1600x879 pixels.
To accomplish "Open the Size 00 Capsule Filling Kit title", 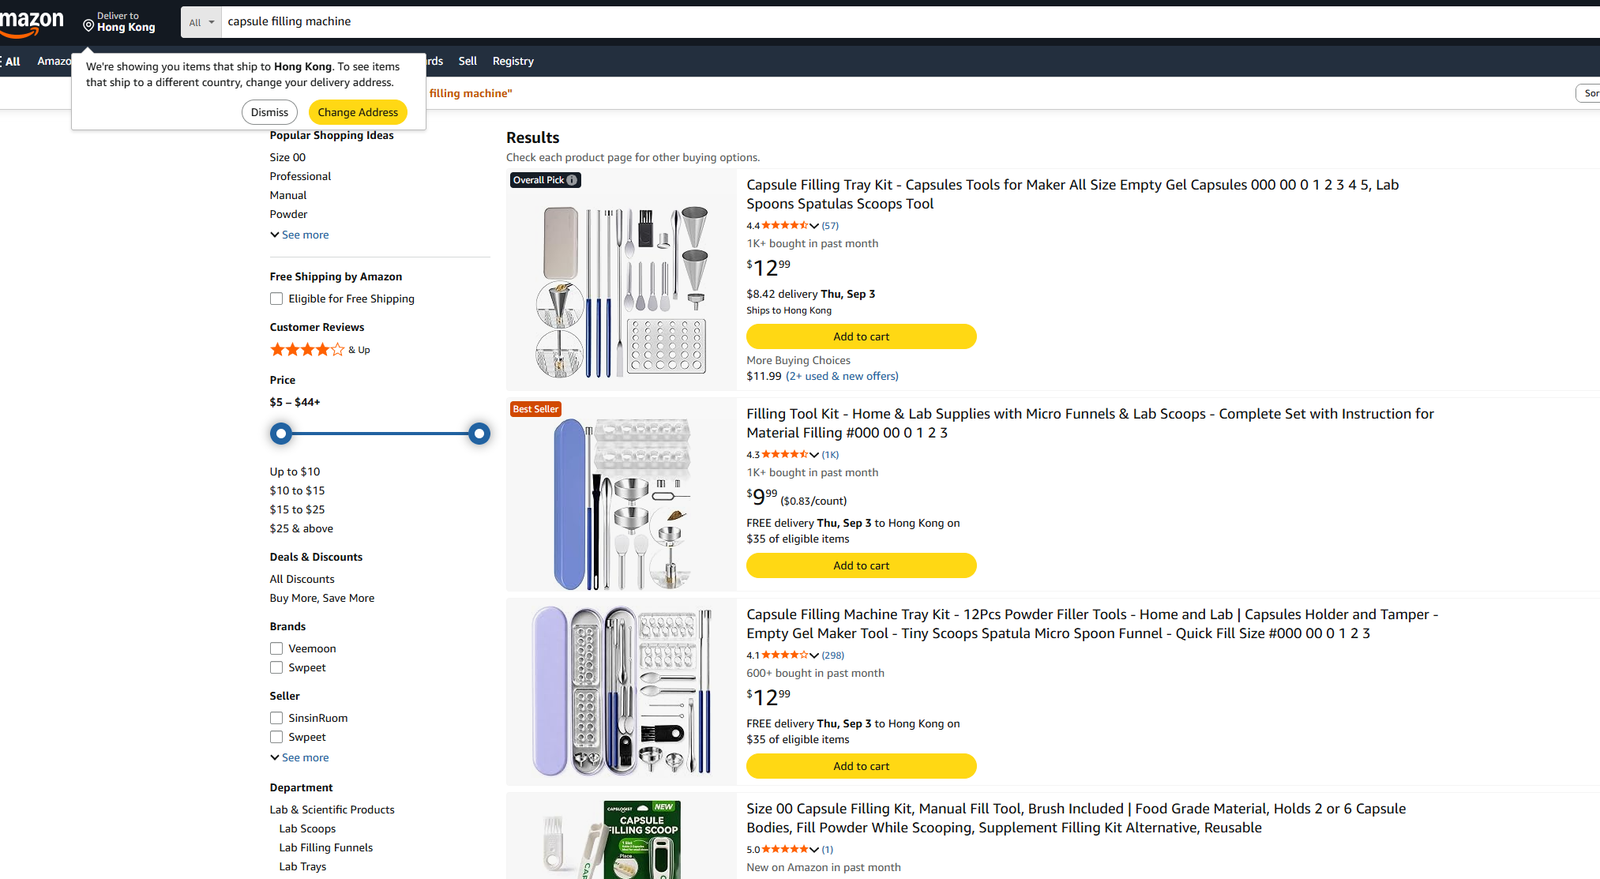I will click(1076, 818).
